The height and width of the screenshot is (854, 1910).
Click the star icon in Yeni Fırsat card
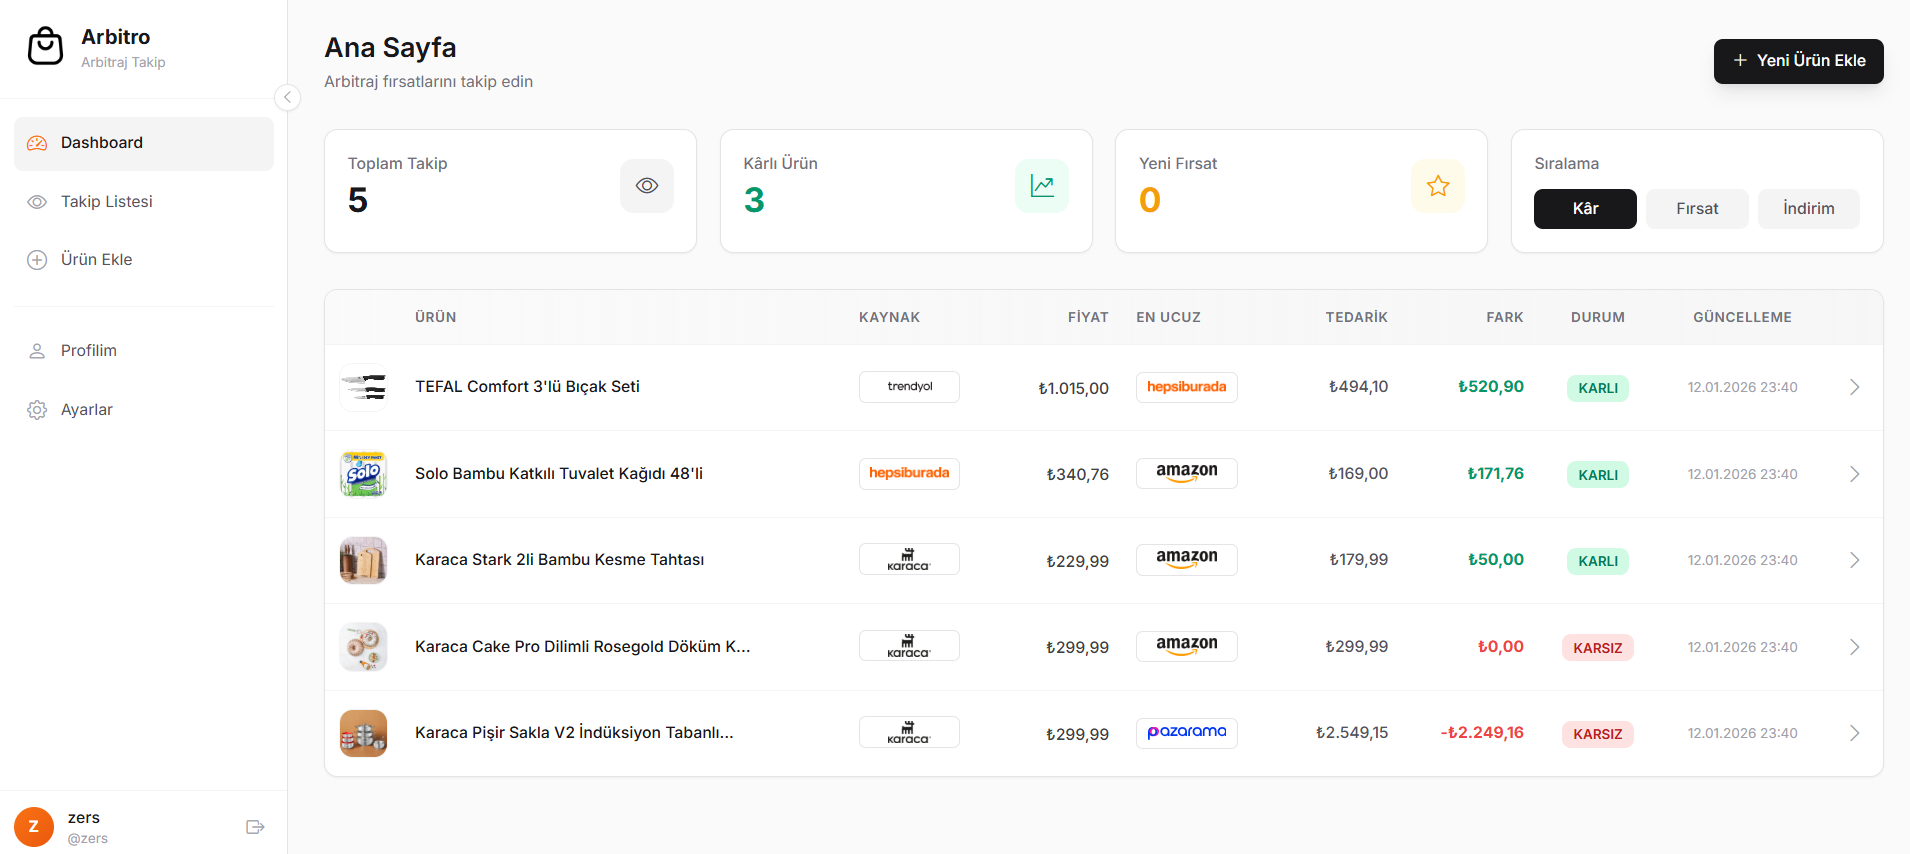coord(1438,186)
